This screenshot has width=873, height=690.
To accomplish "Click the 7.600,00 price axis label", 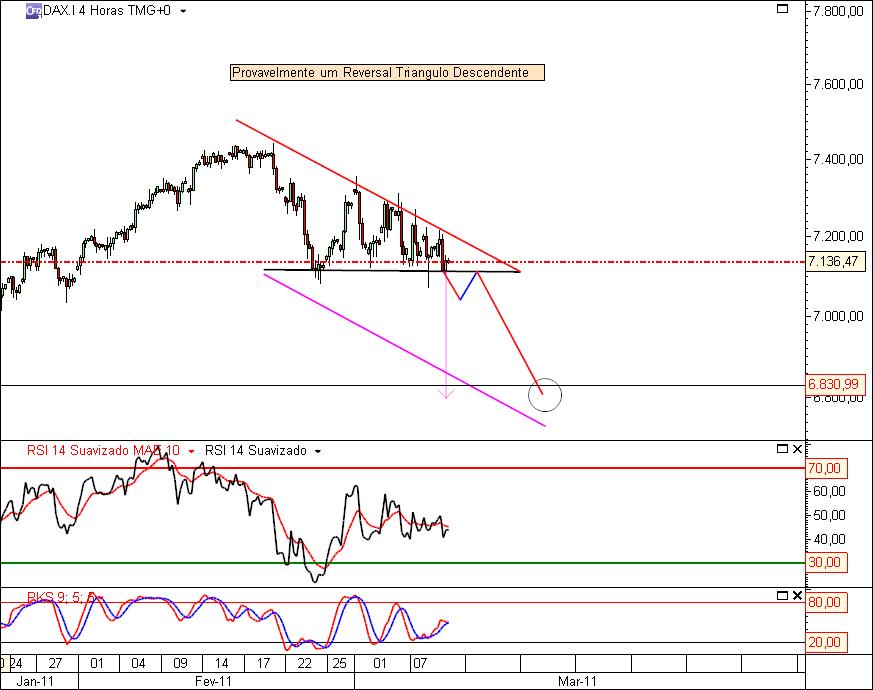I will [x=838, y=84].
